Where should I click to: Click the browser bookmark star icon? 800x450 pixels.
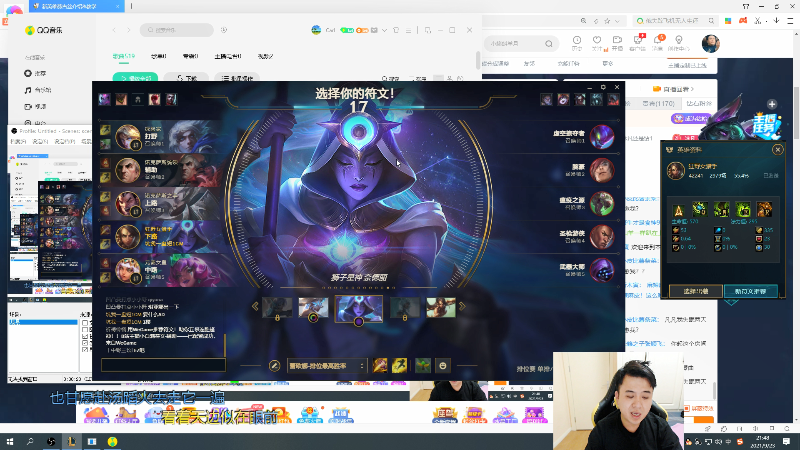[607, 21]
